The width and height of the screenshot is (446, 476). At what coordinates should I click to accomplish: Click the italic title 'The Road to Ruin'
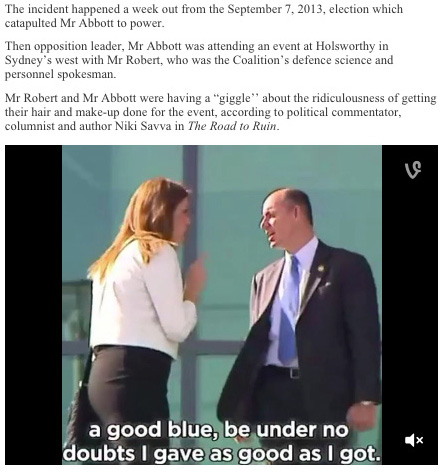click(232, 126)
